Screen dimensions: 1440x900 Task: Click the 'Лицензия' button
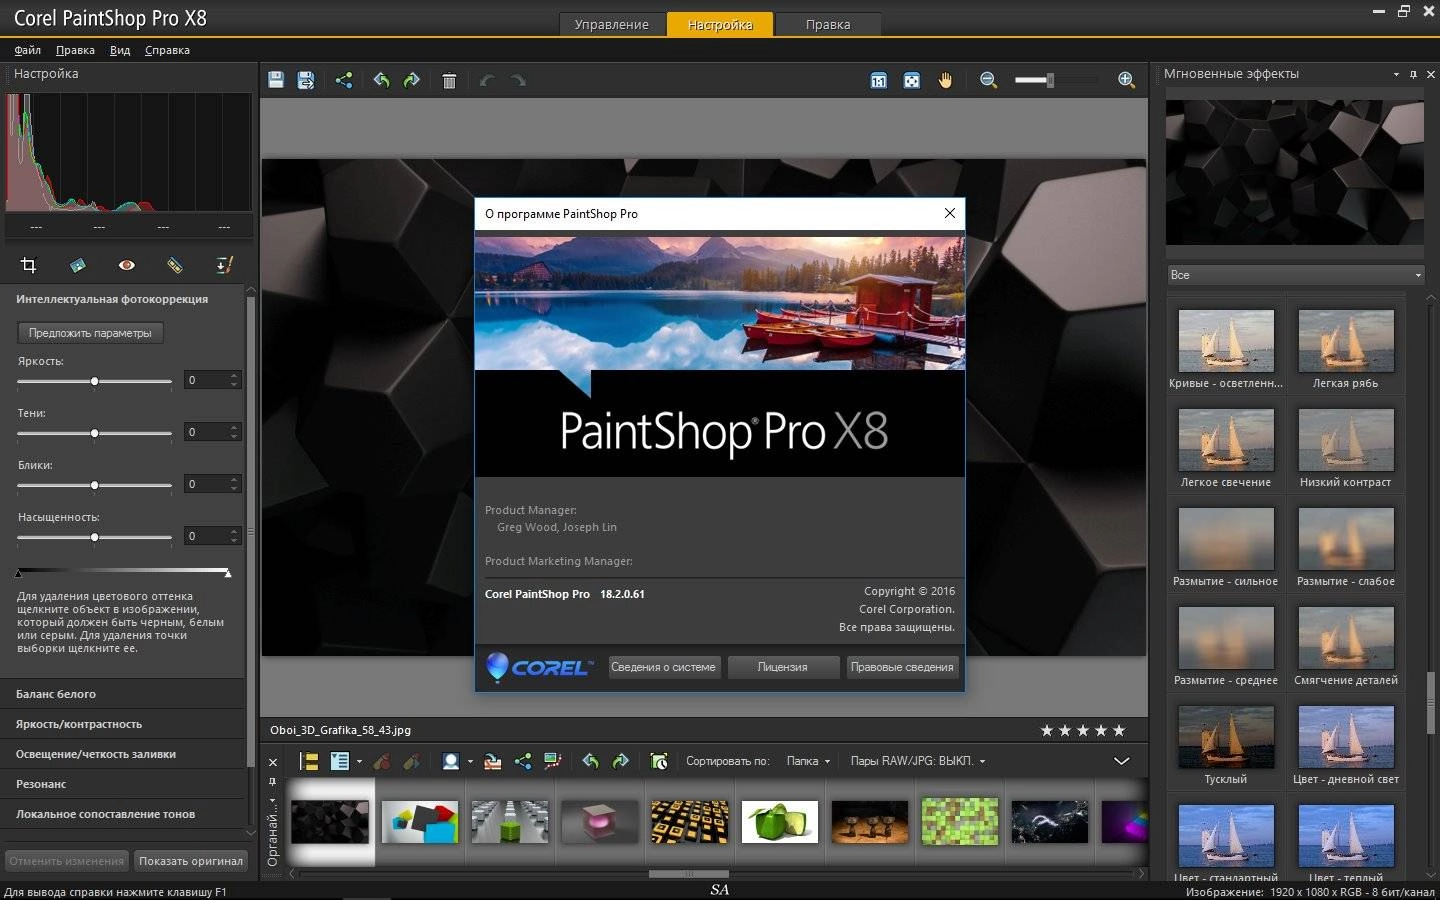click(x=782, y=667)
